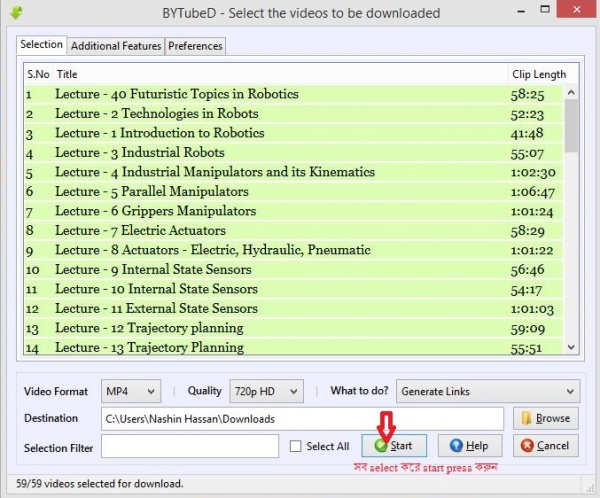Select row Lecture - 1 Introduction to Robotics
Viewport: 600px width, 498px height.
pyautogui.click(x=293, y=133)
